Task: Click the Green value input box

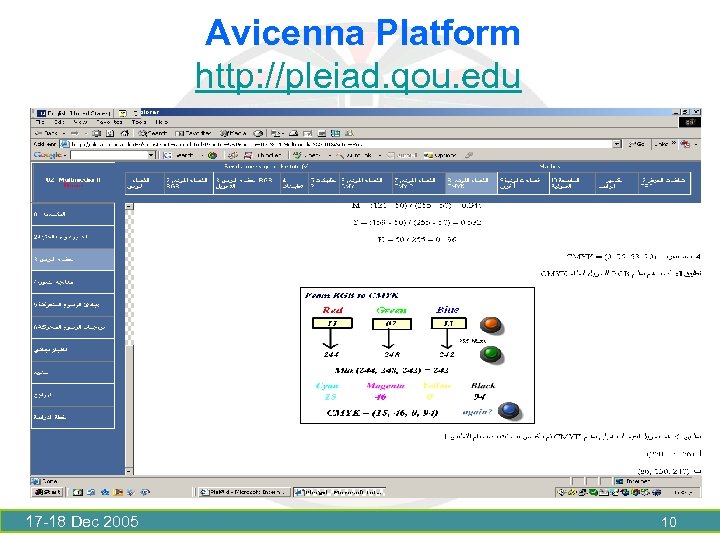Action: (392, 324)
